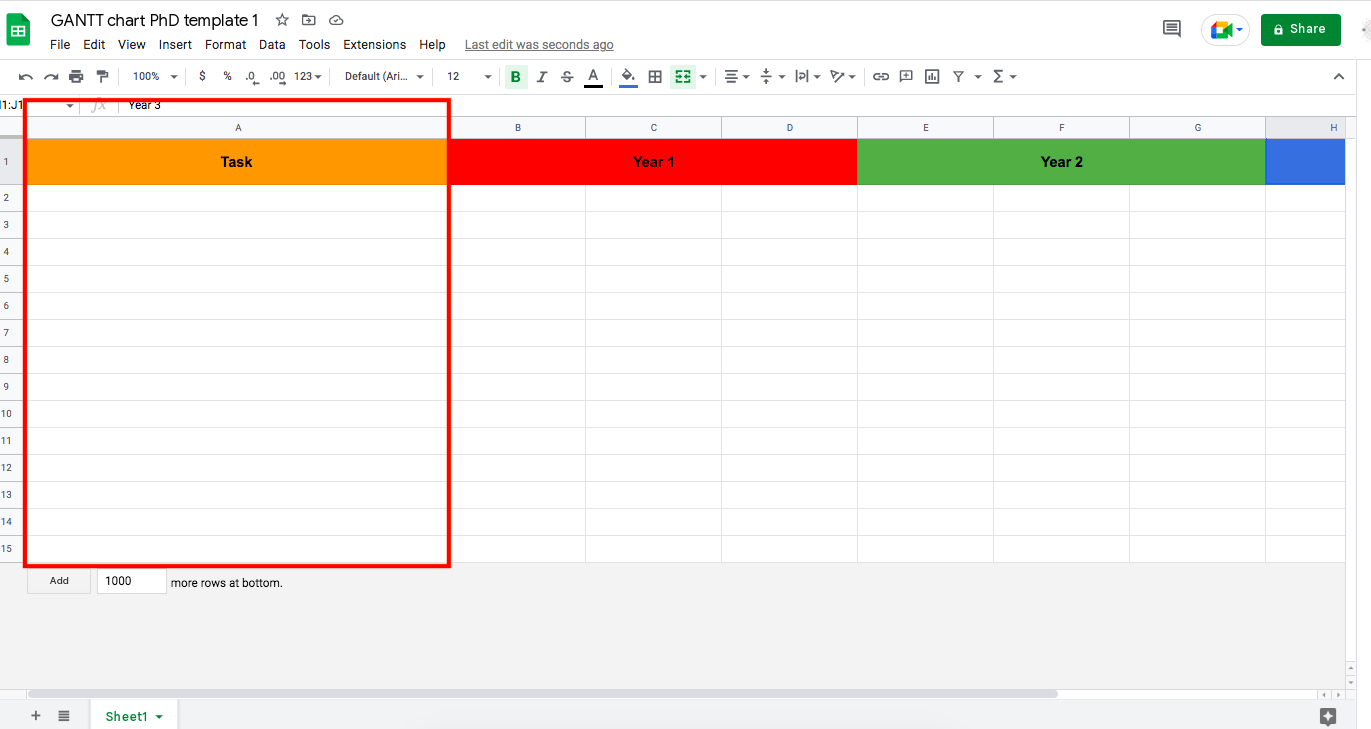
Task: Format selection as percent
Action: [x=226, y=76]
